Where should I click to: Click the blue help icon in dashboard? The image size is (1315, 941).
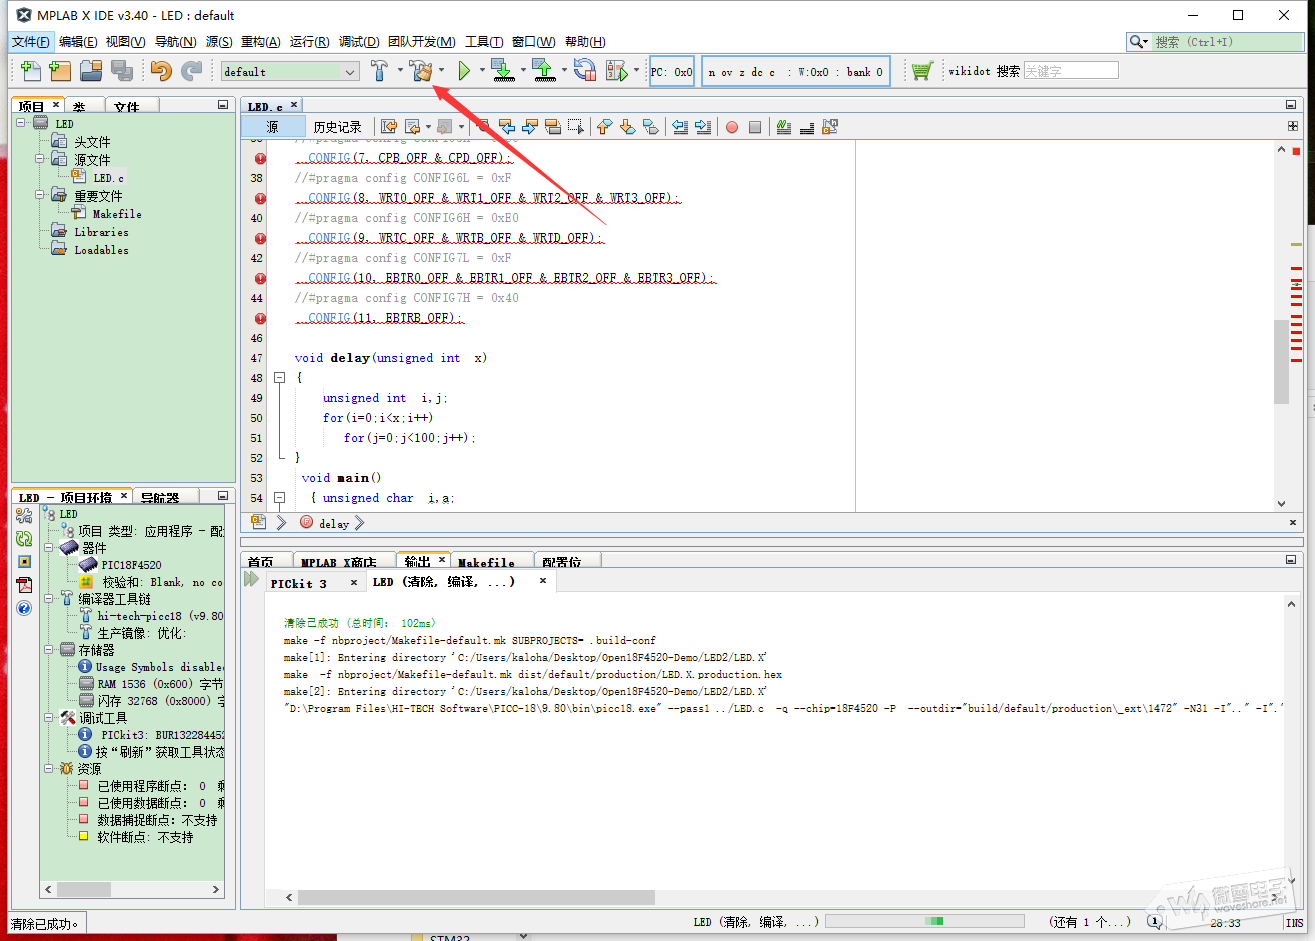(24, 608)
